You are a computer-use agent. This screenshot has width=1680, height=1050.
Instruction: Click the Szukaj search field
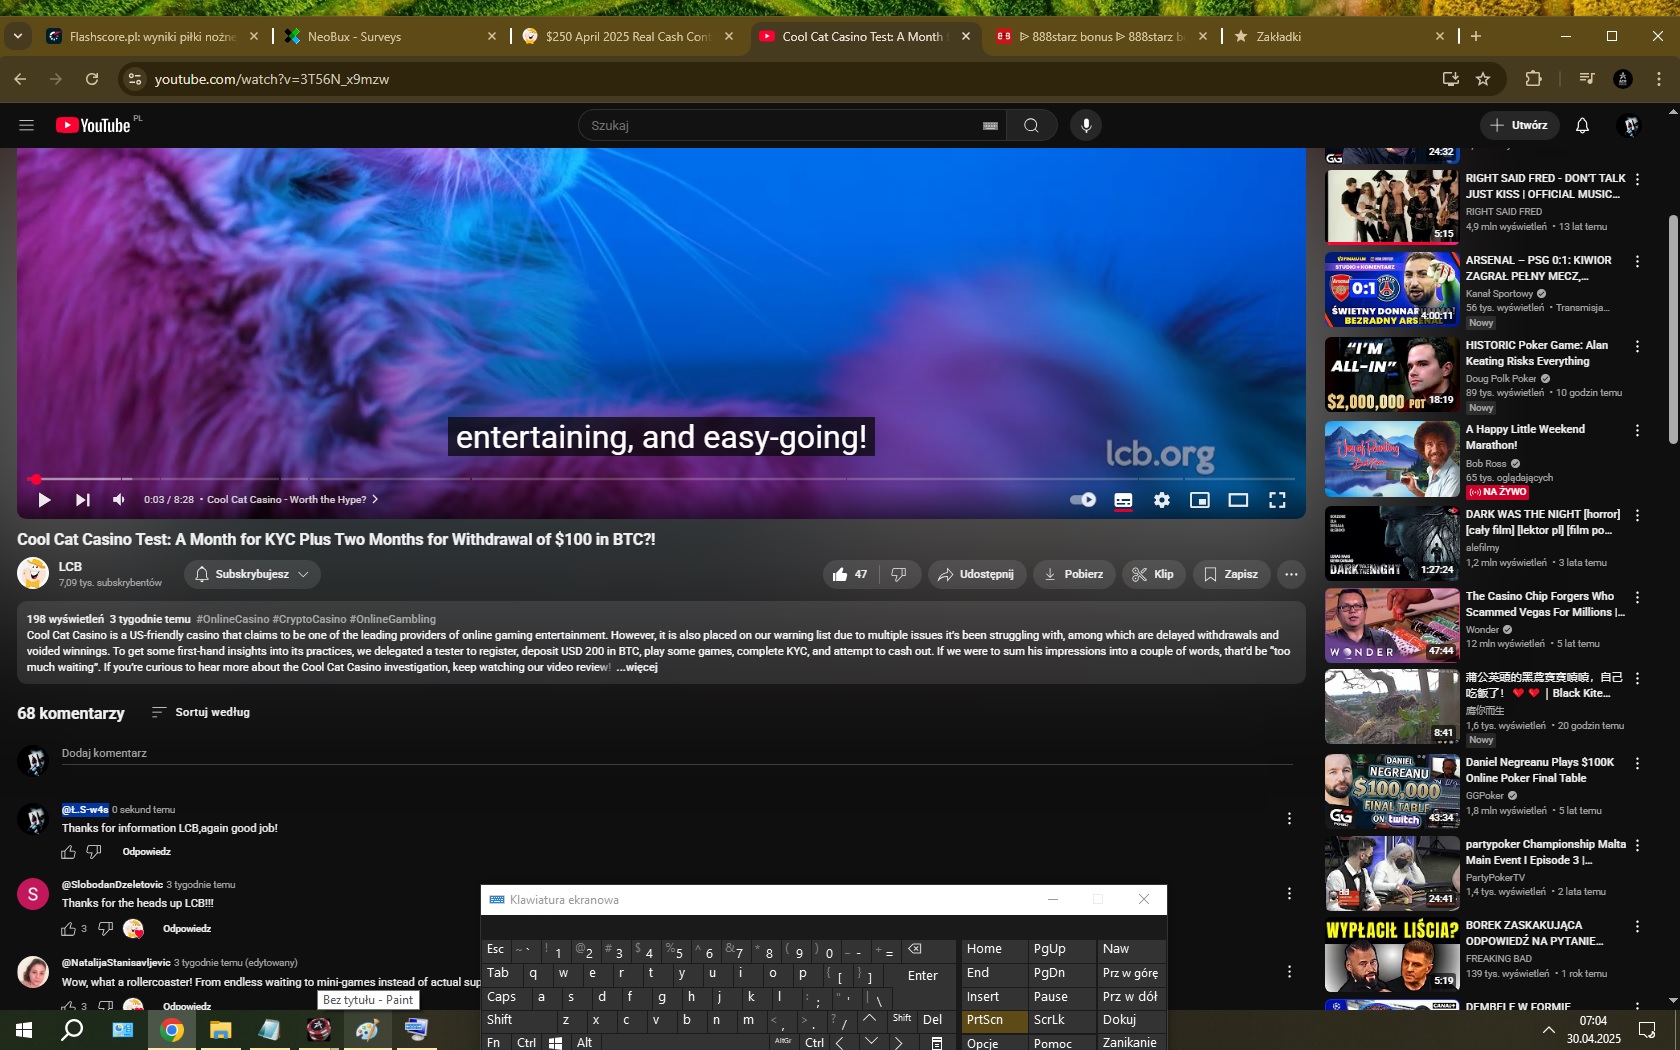tap(780, 125)
